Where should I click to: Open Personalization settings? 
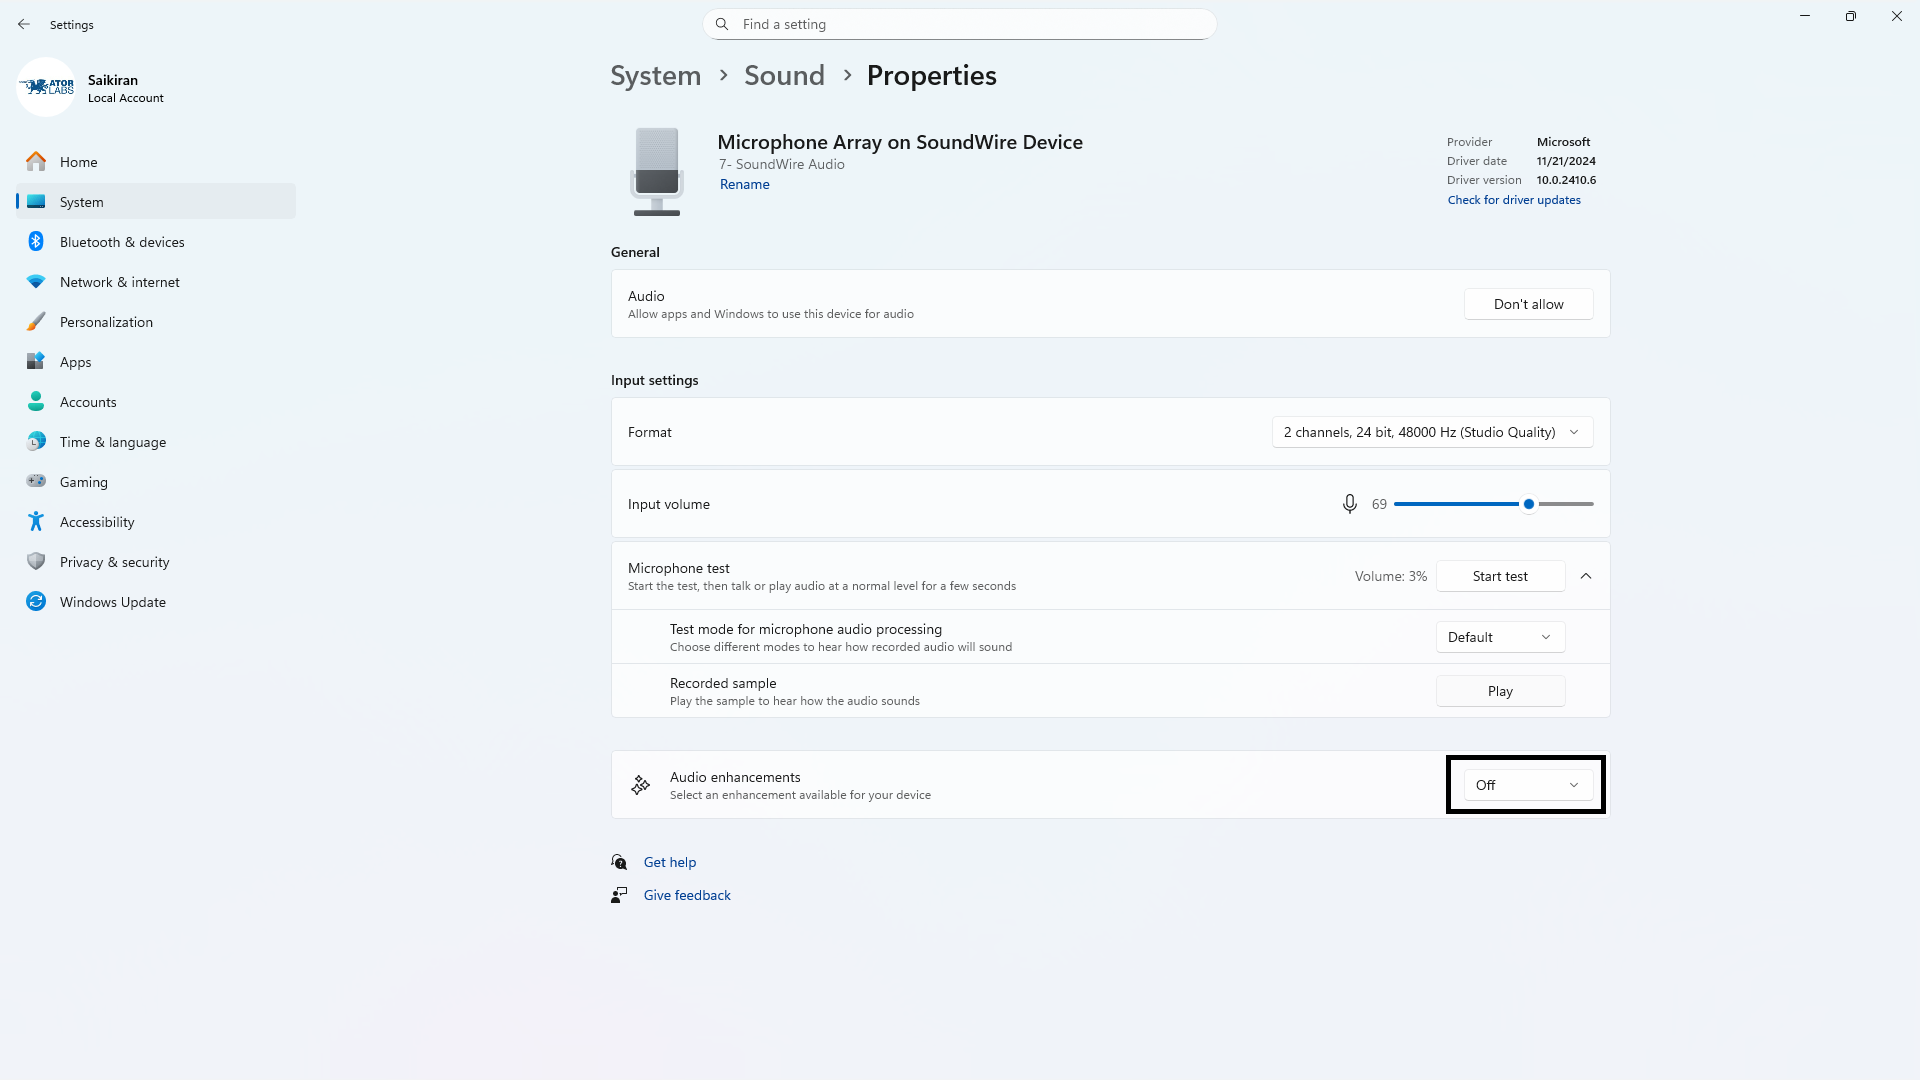pos(107,321)
